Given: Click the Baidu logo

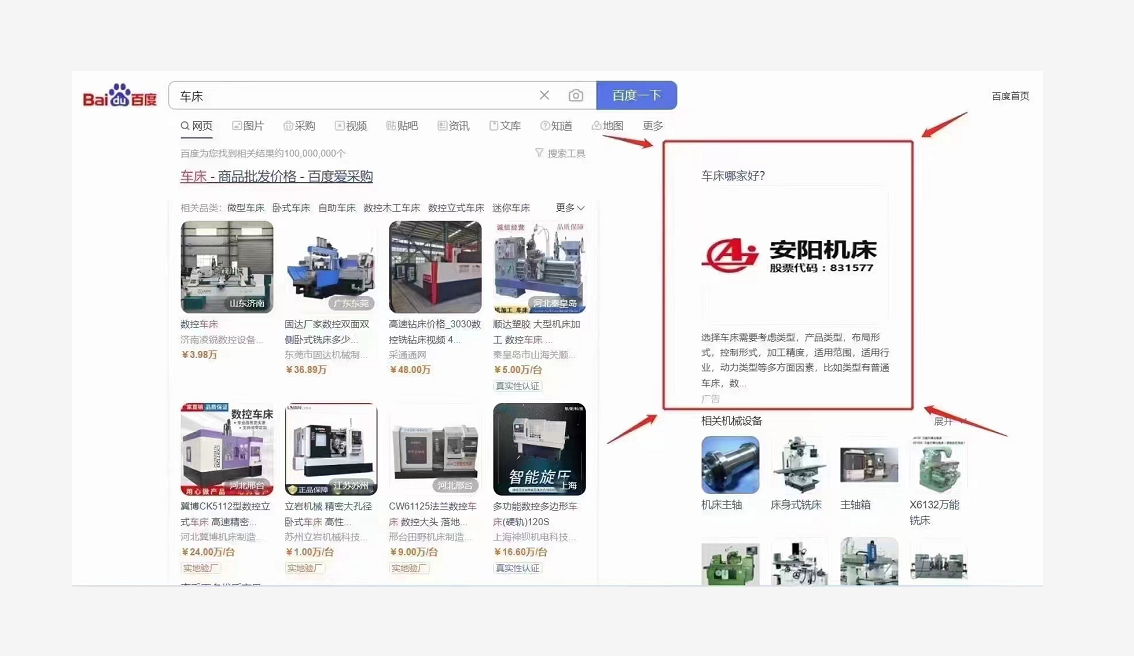Looking at the screenshot, I should click(120, 95).
